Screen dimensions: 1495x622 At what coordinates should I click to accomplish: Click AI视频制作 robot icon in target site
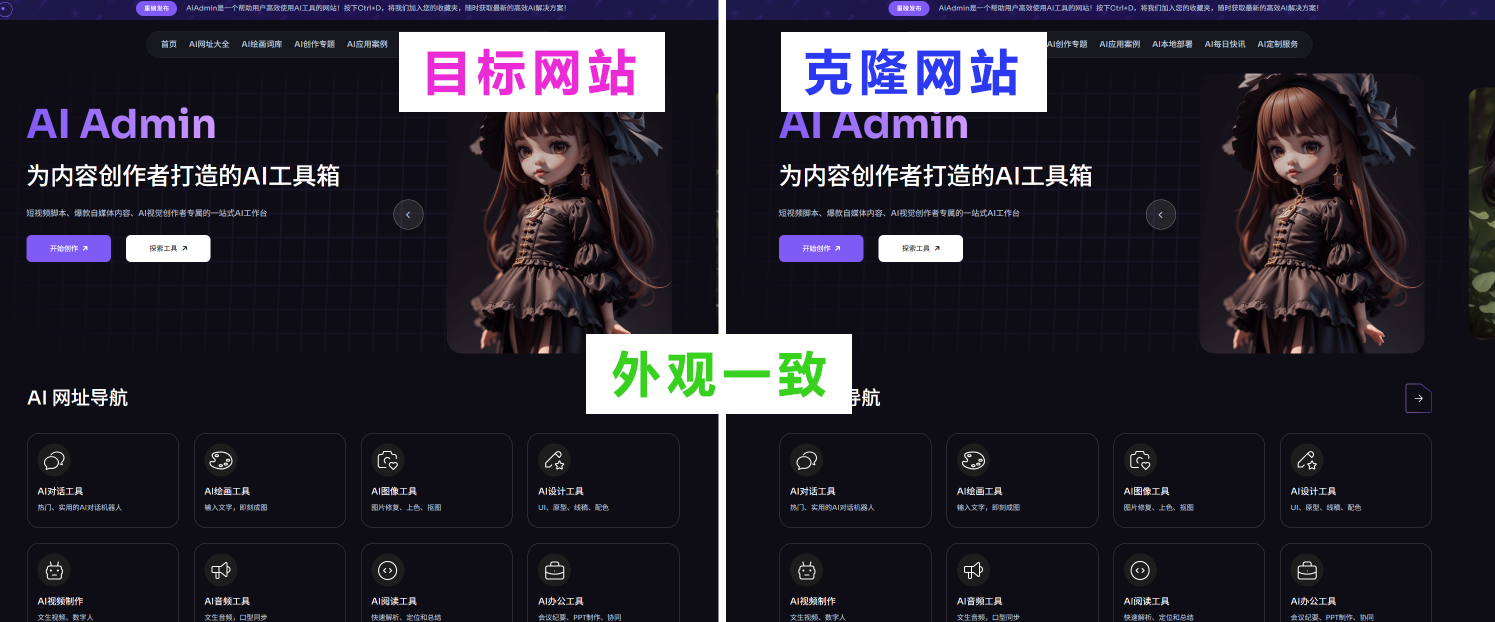pos(54,570)
